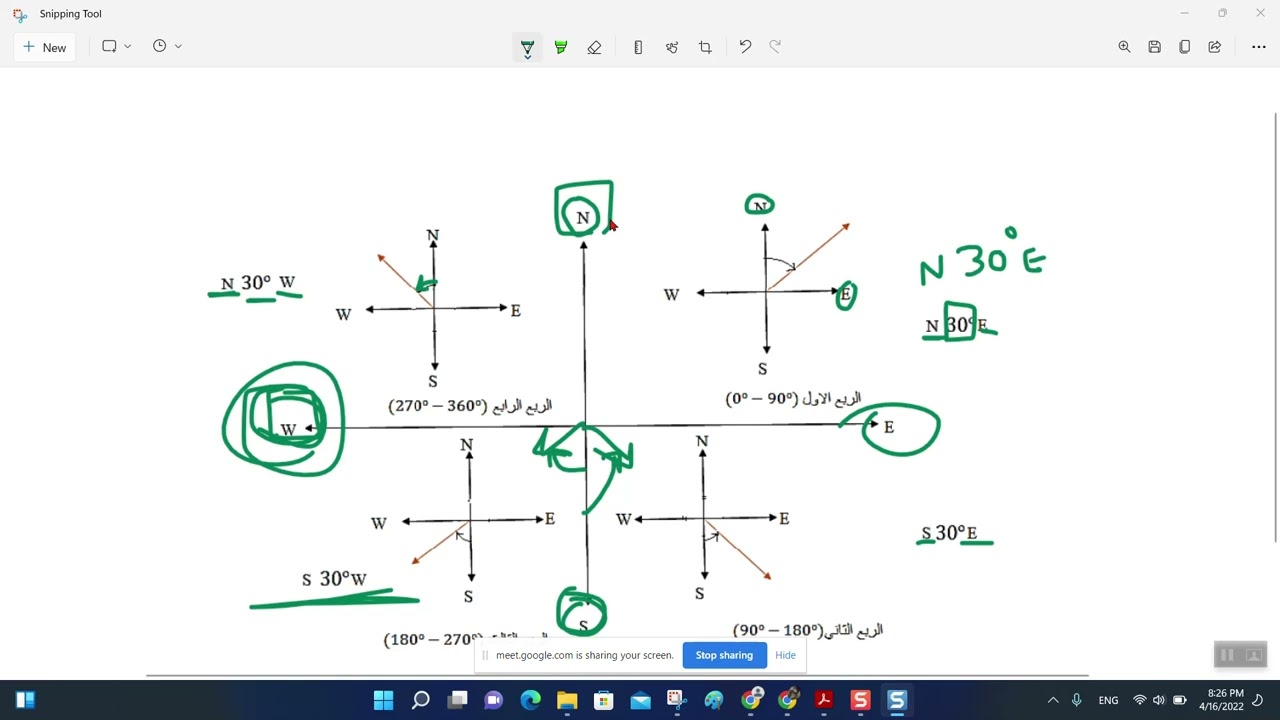
Task: Select the Image crop tool
Action: pos(705,47)
